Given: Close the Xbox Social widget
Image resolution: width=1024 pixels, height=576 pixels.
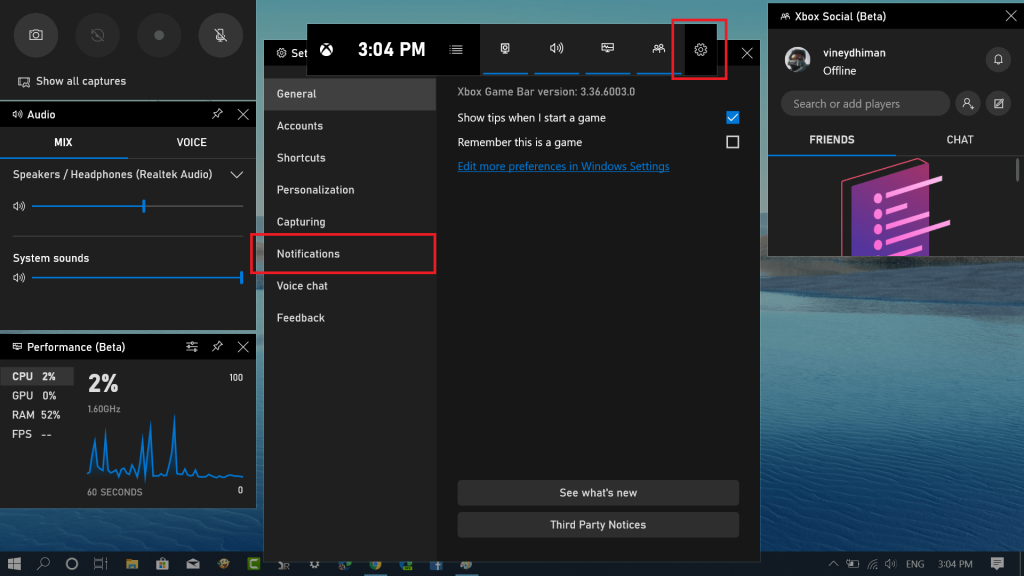Looking at the screenshot, I should 1011,16.
